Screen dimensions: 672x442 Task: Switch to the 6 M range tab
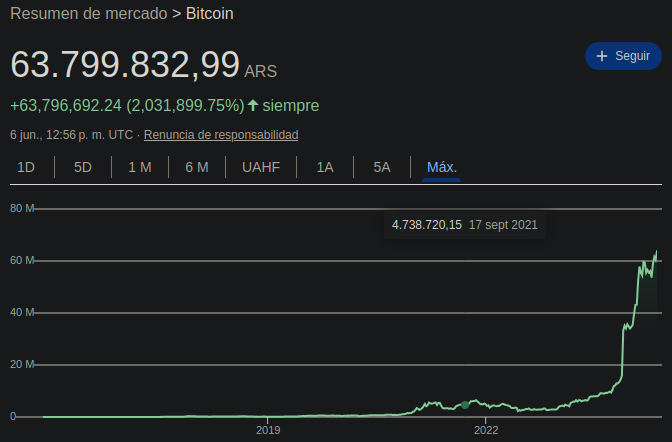coord(197,167)
